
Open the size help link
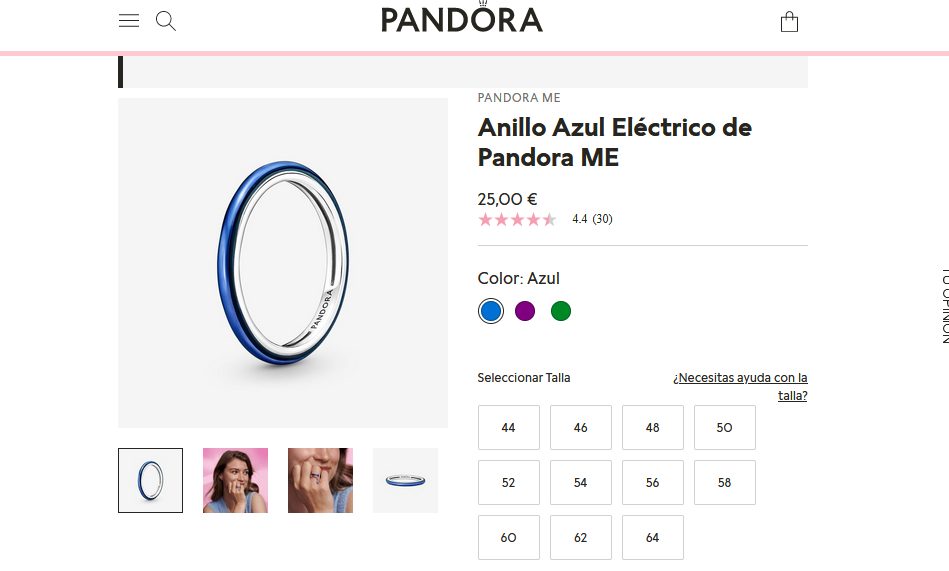pyautogui.click(x=740, y=386)
